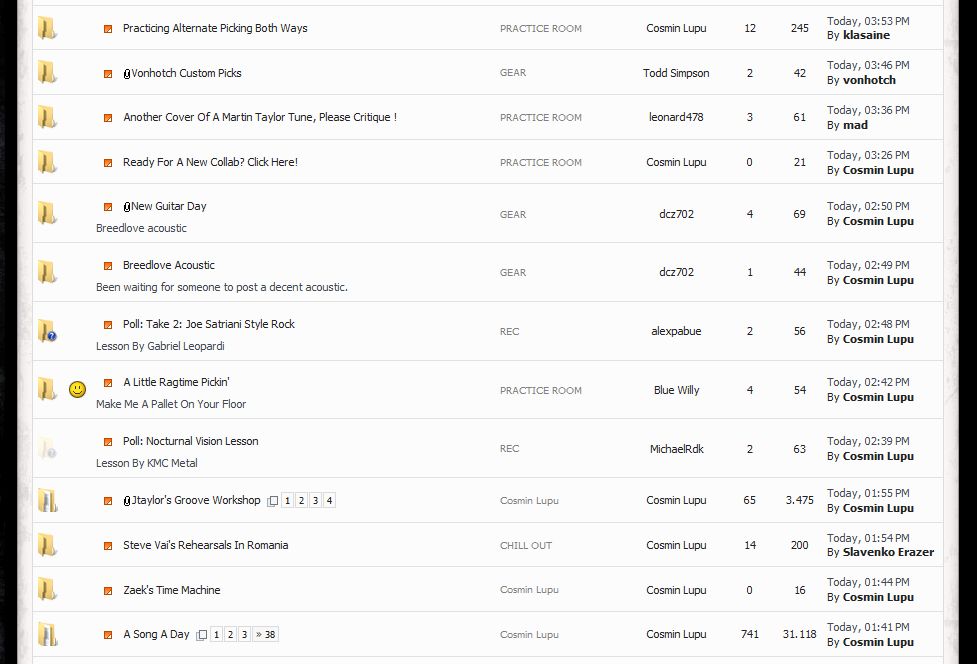Click the paperclip attachment icon on New Guitar Day
Image resolution: width=977 pixels, height=664 pixels.
coord(126,207)
